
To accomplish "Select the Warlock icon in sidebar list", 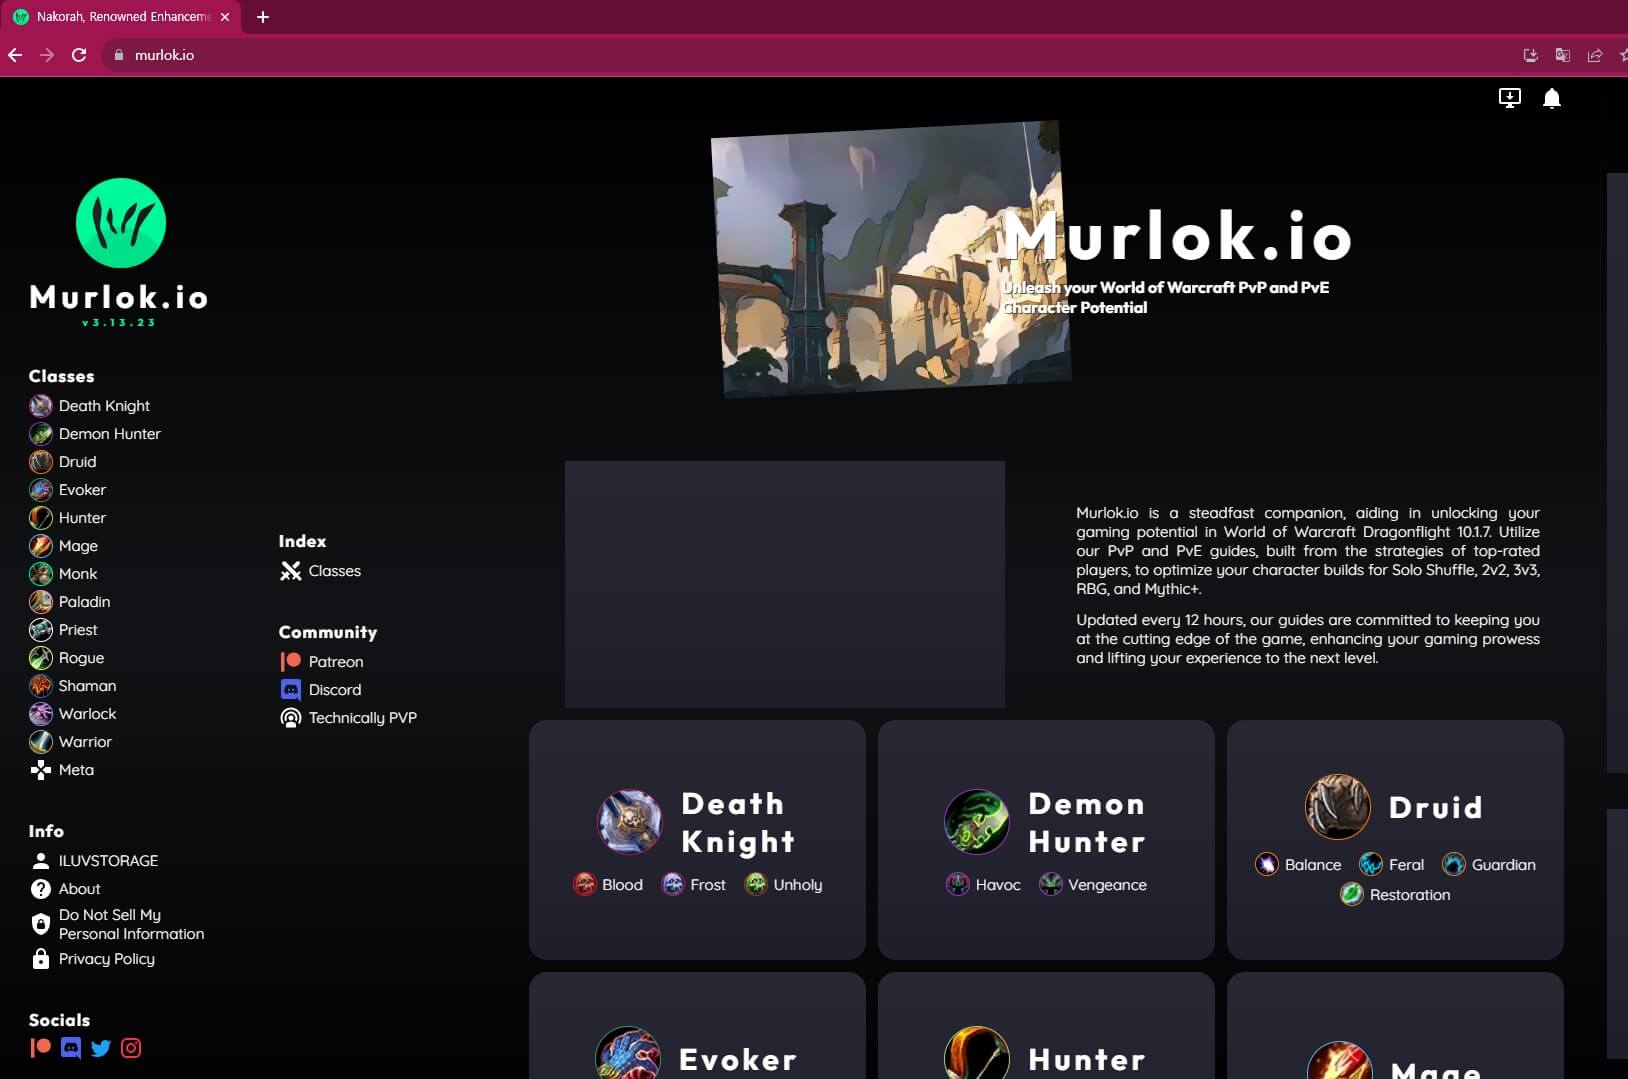I will click(x=41, y=714).
